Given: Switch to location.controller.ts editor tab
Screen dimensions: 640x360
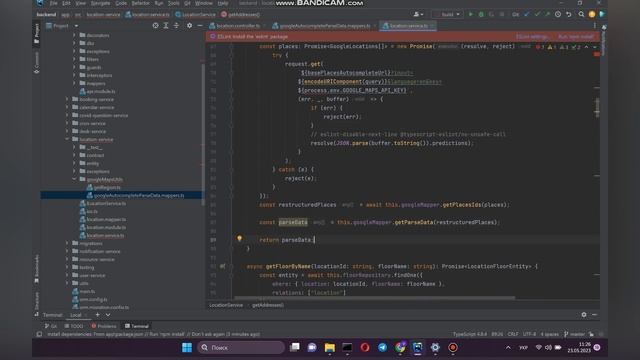Looking at the screenshot, I should [x=238, y=26].
